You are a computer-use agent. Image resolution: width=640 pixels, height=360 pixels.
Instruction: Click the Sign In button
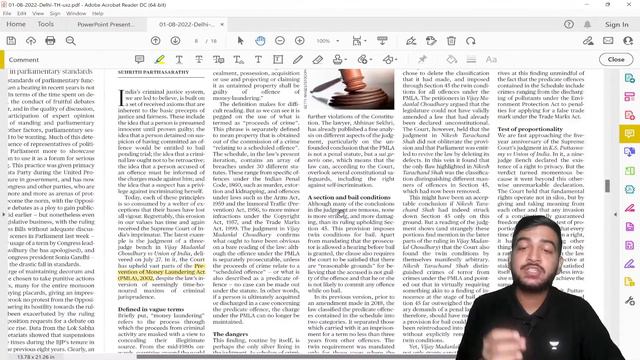(616, 24)
